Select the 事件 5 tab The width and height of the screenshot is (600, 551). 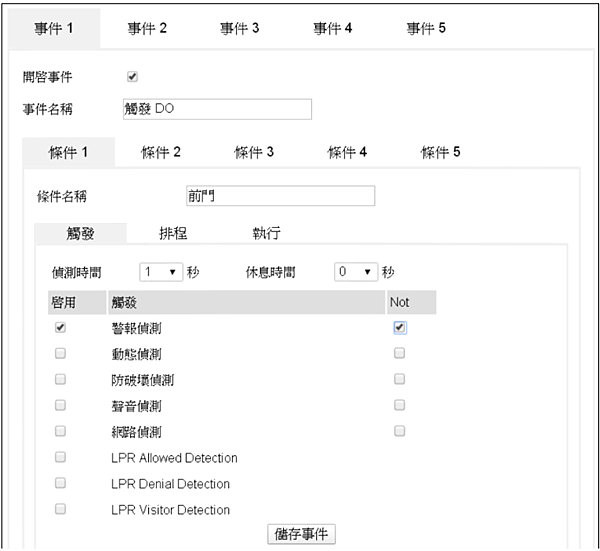(x=426, y=28)
